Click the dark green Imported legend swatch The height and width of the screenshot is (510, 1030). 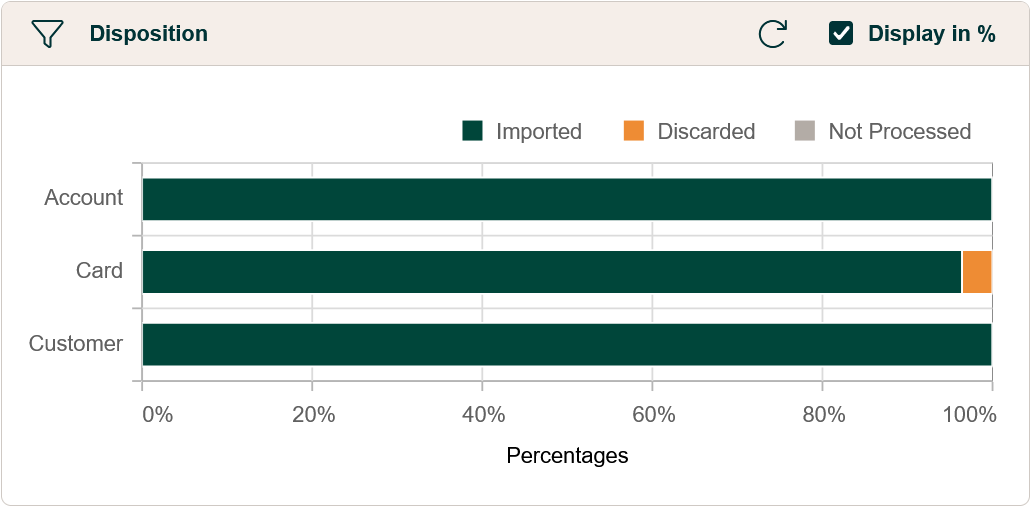(473, 131)
